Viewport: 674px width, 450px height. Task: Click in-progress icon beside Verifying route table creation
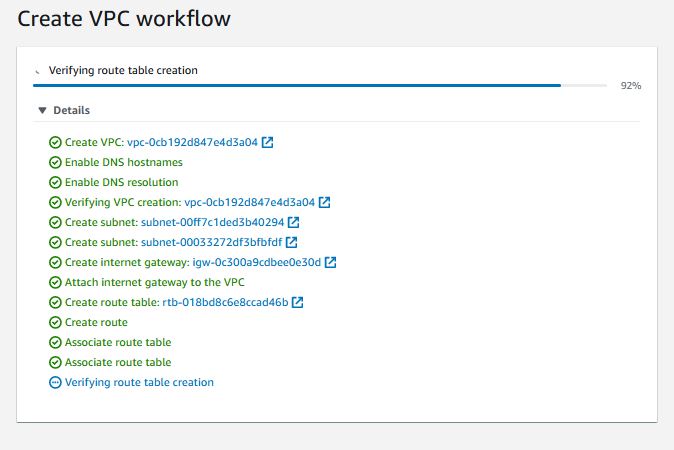[x=55, y=382]
